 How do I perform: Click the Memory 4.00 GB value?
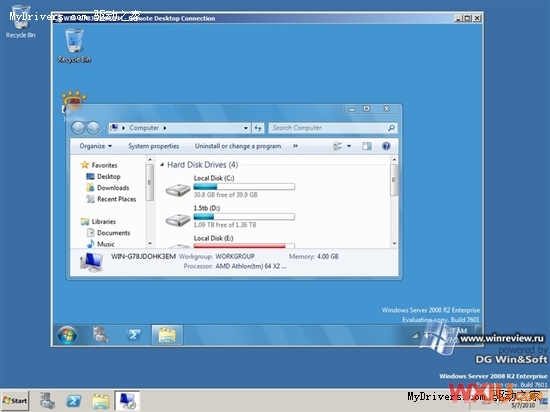pyautogui.click(x=328, y=256)
